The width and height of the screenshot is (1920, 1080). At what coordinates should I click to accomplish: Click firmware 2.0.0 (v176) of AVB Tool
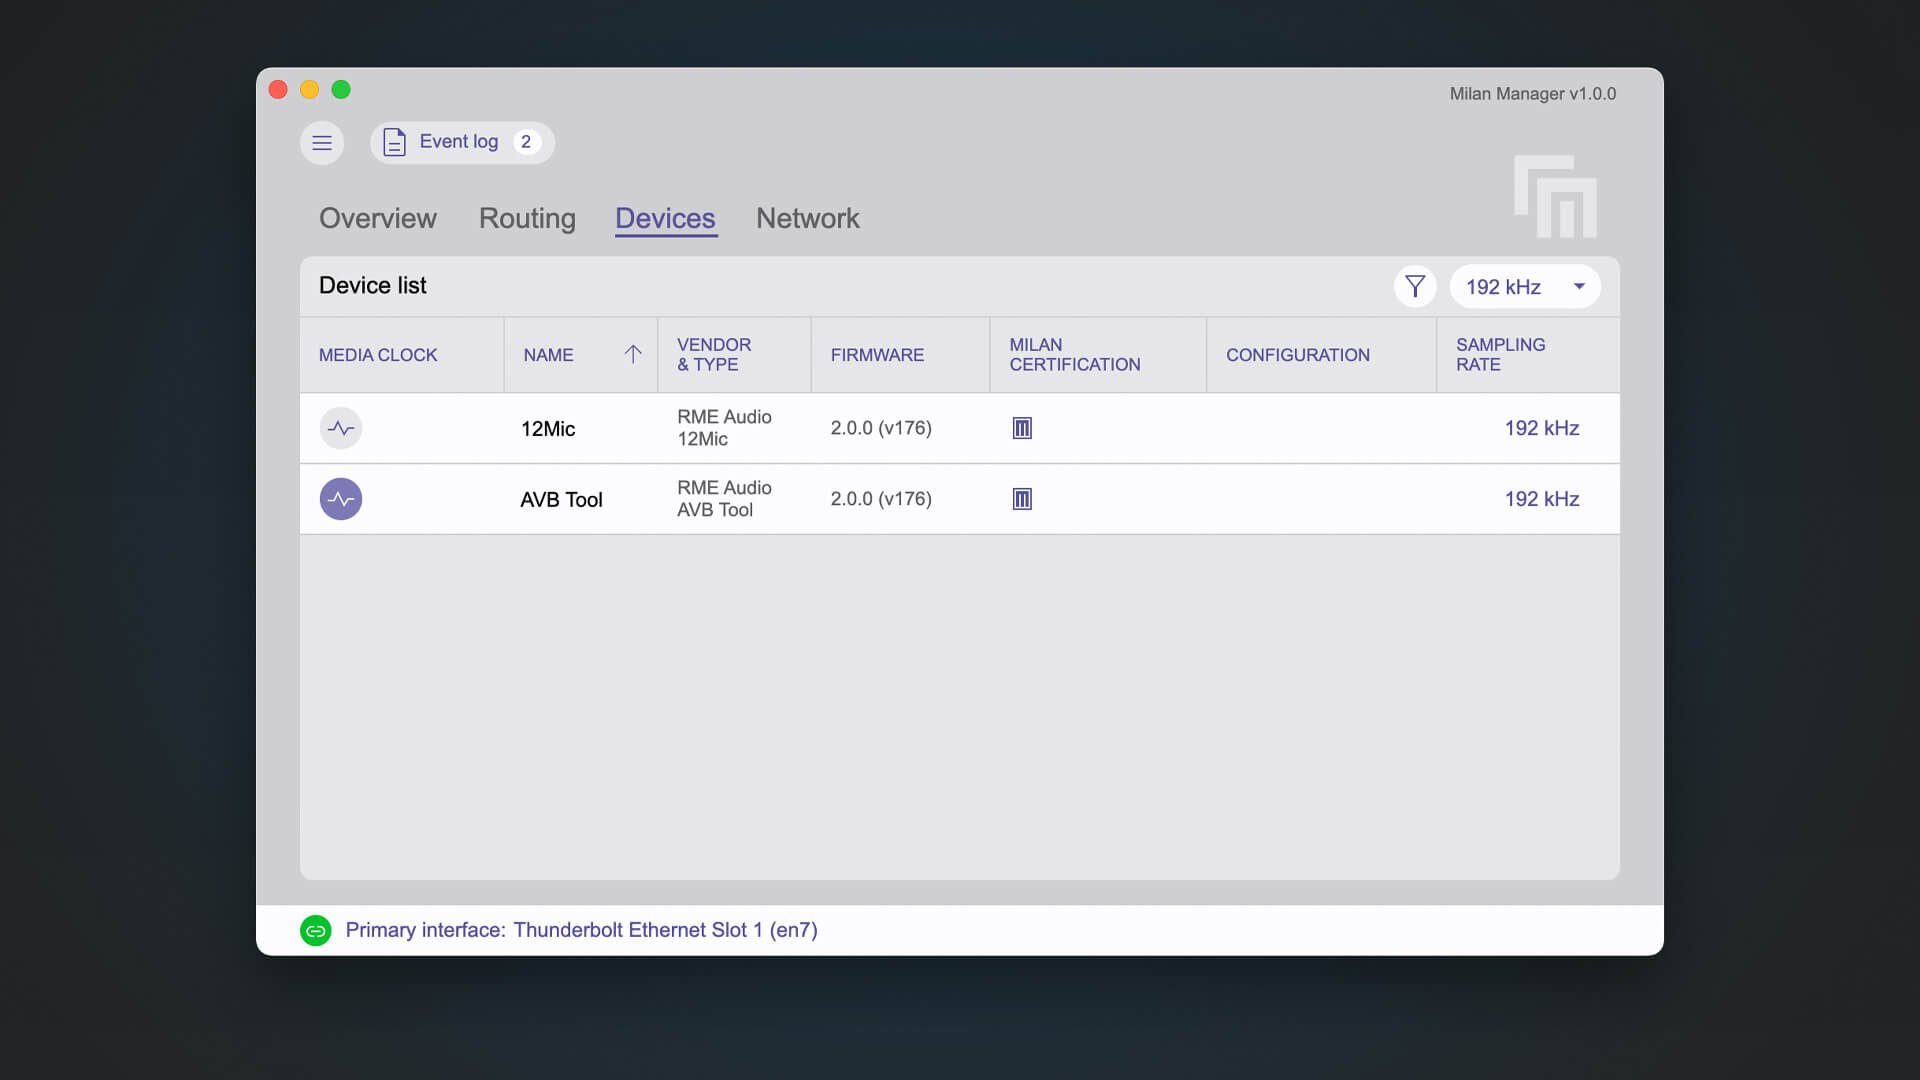[x=881, y=499]
